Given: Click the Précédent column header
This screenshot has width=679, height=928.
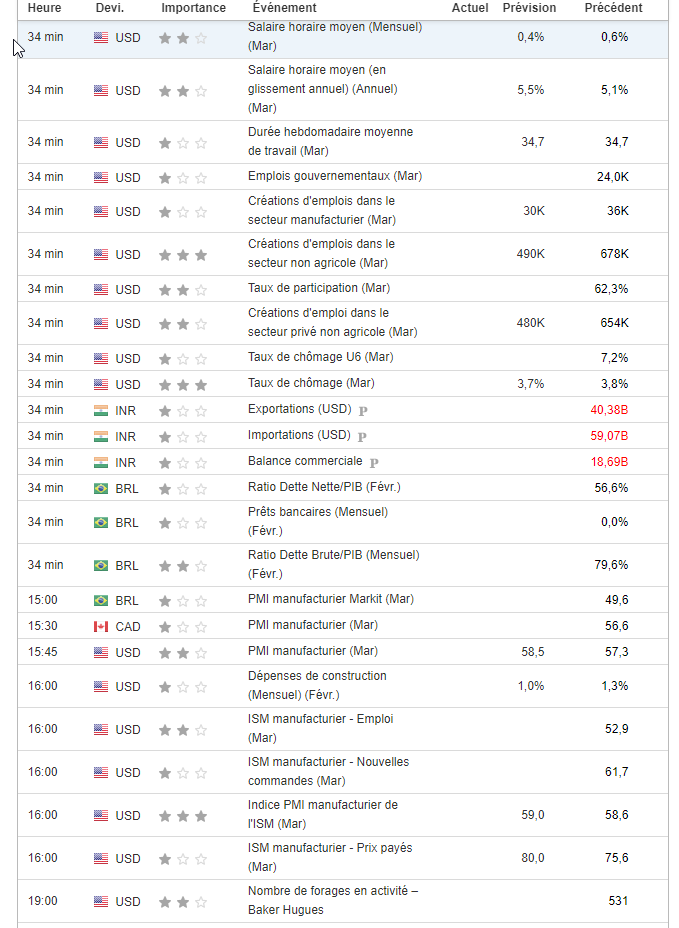Looking at the screenshot, I should (613, 8).
